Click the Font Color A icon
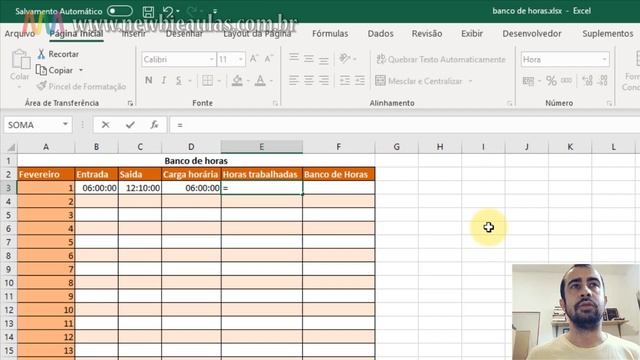 click(260, 80)
